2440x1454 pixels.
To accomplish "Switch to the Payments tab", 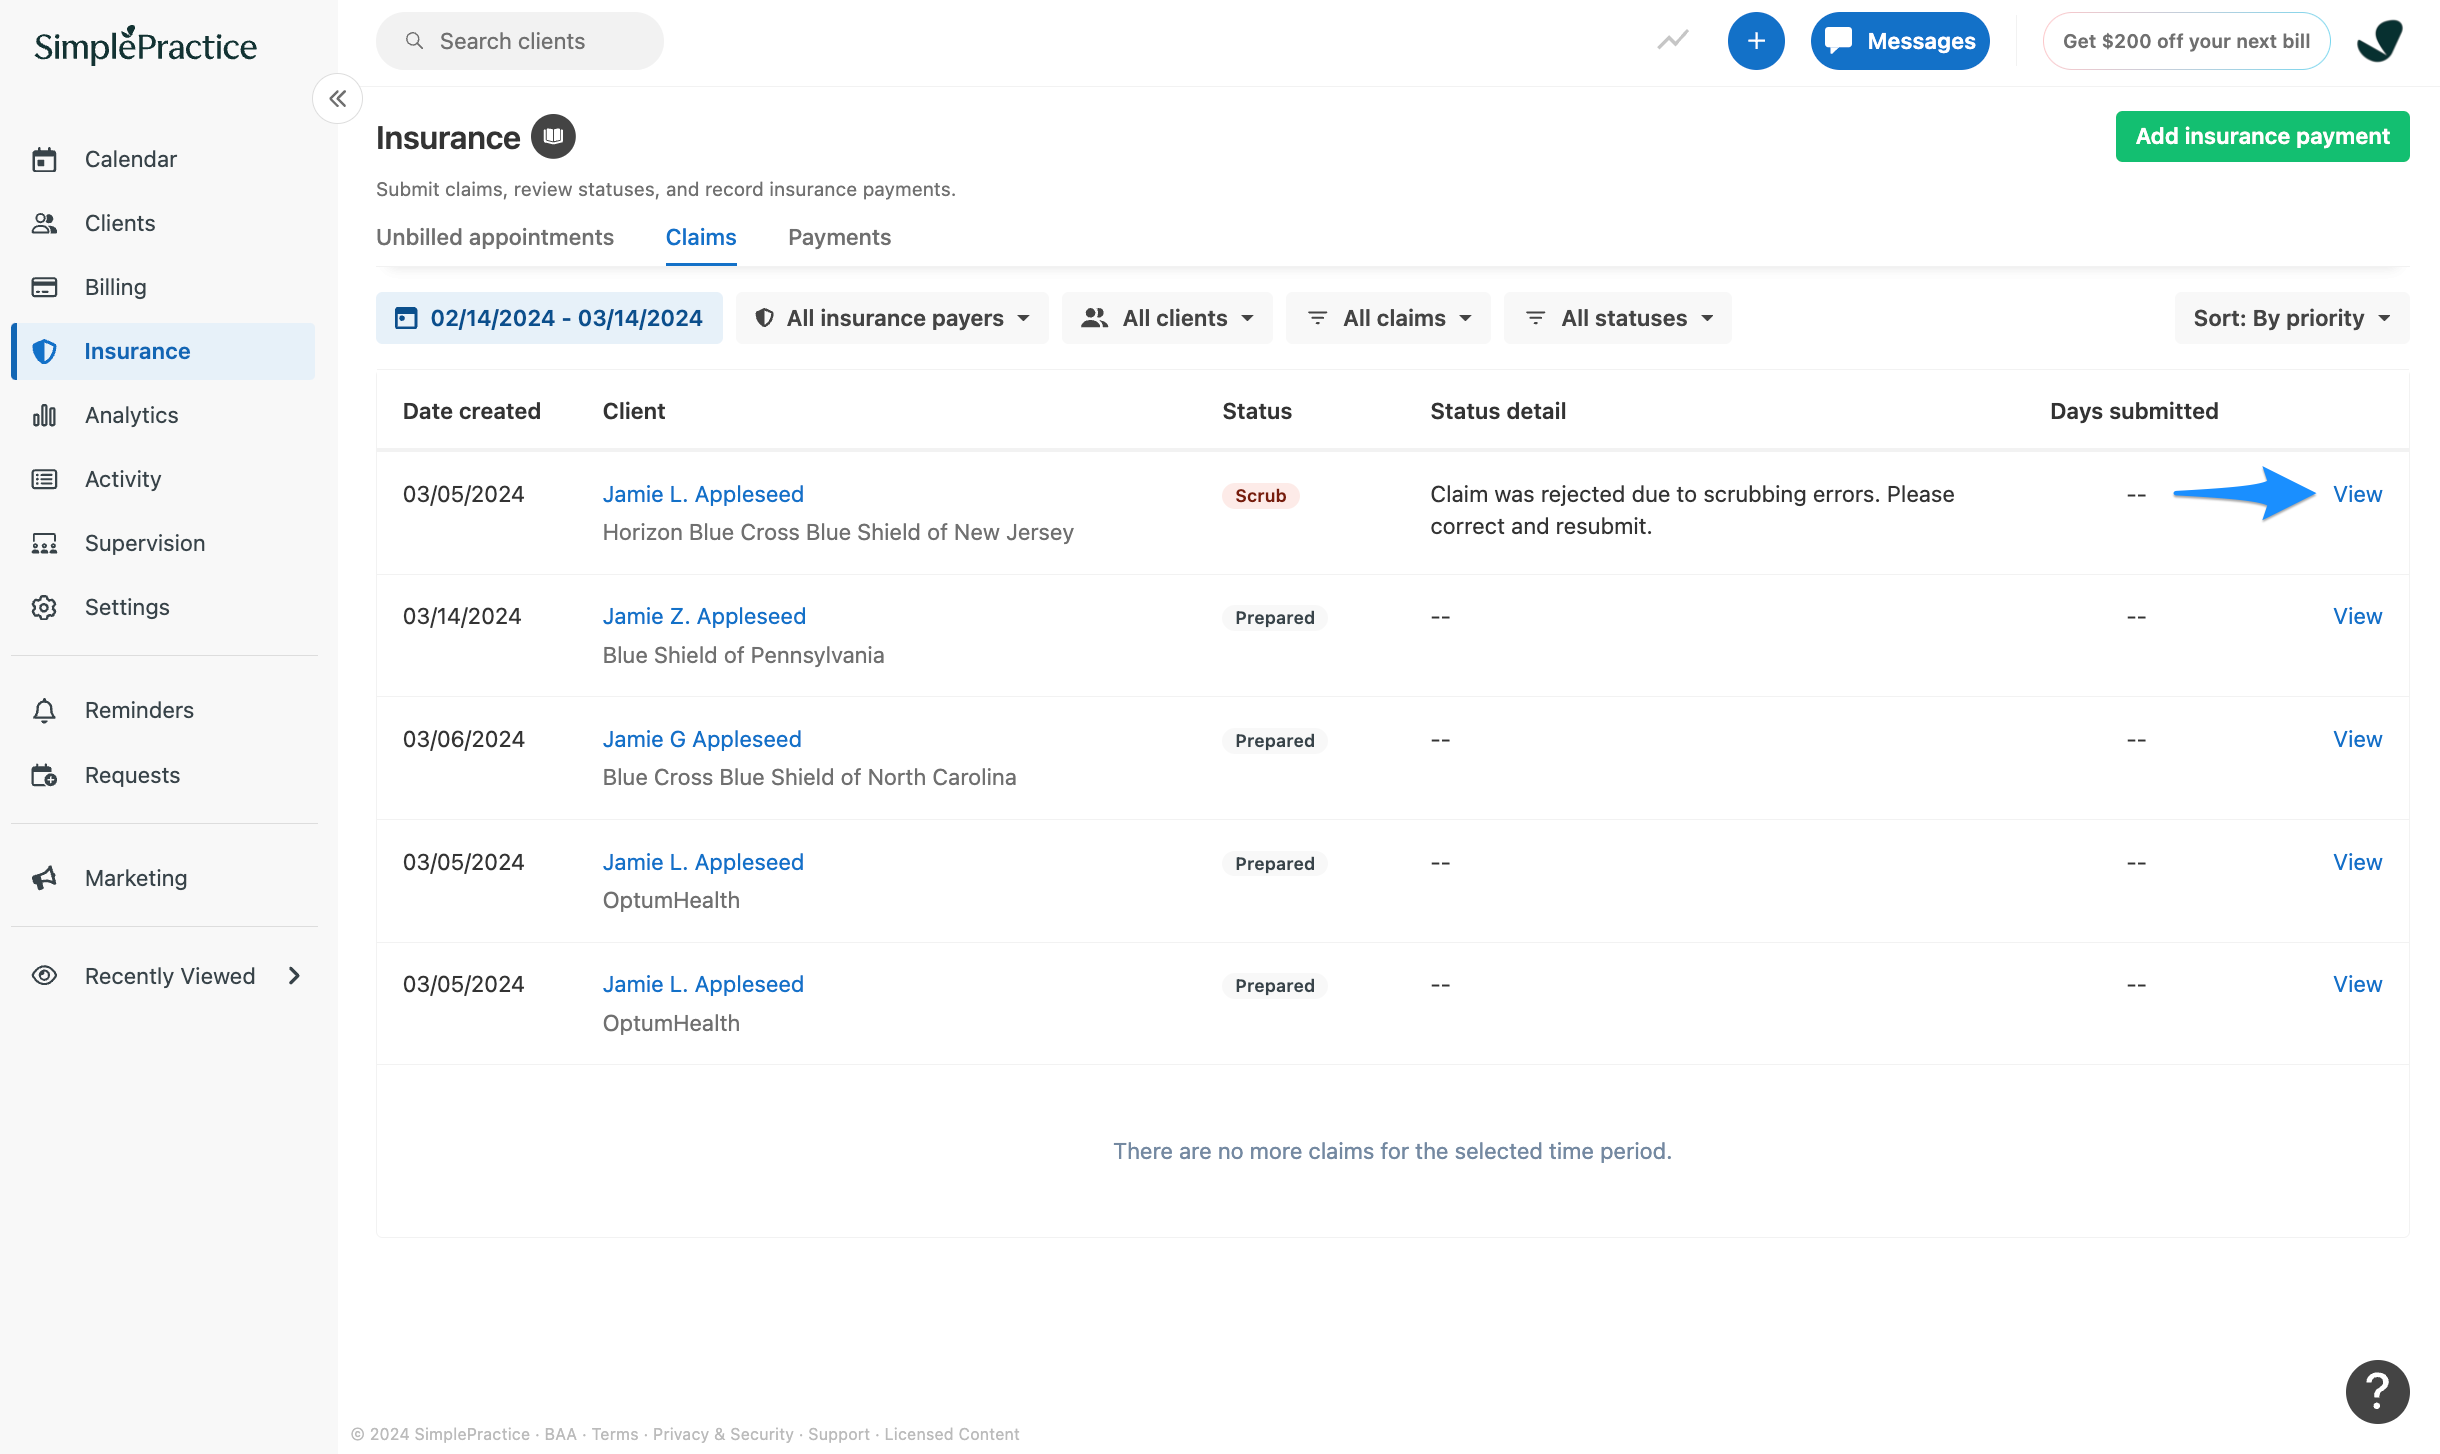I will coord(839,237).
